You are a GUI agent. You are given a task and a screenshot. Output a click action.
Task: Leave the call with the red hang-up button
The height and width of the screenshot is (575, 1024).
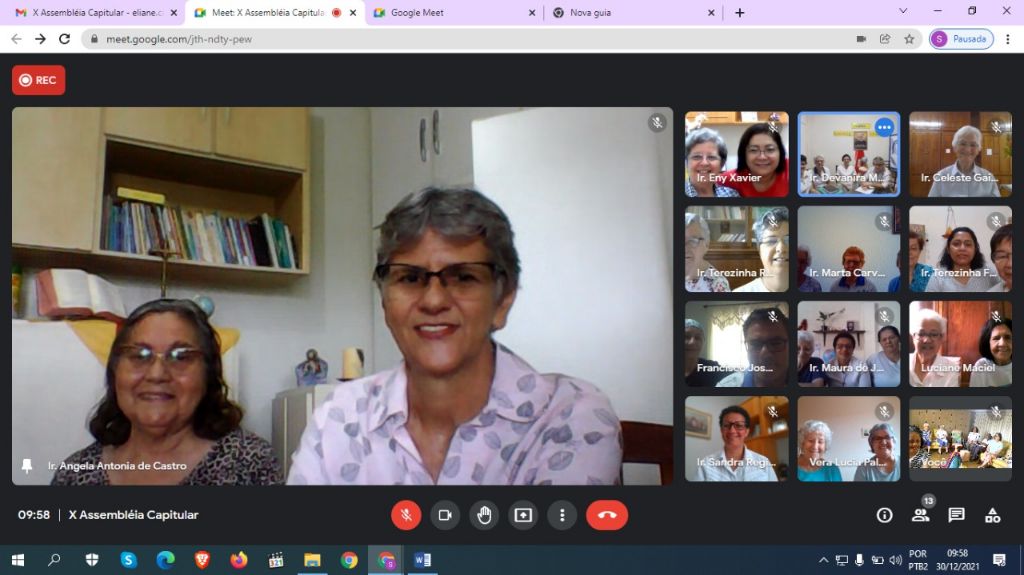[606, 515]
